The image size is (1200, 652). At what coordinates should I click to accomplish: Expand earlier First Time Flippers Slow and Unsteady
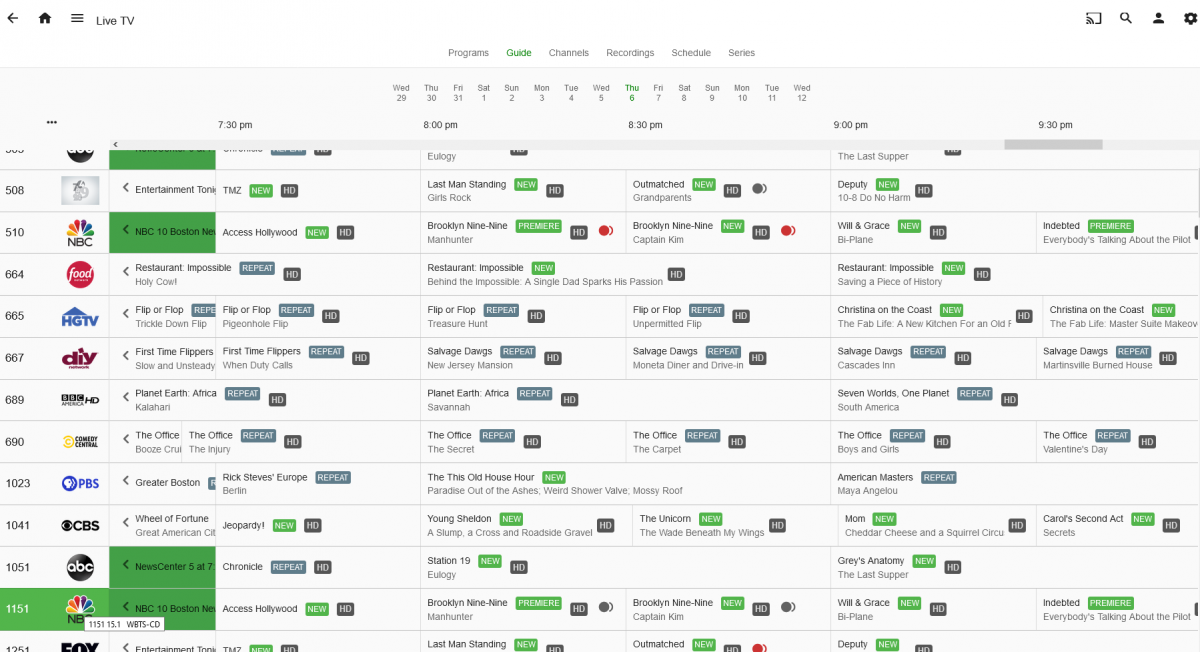point(126,356)
